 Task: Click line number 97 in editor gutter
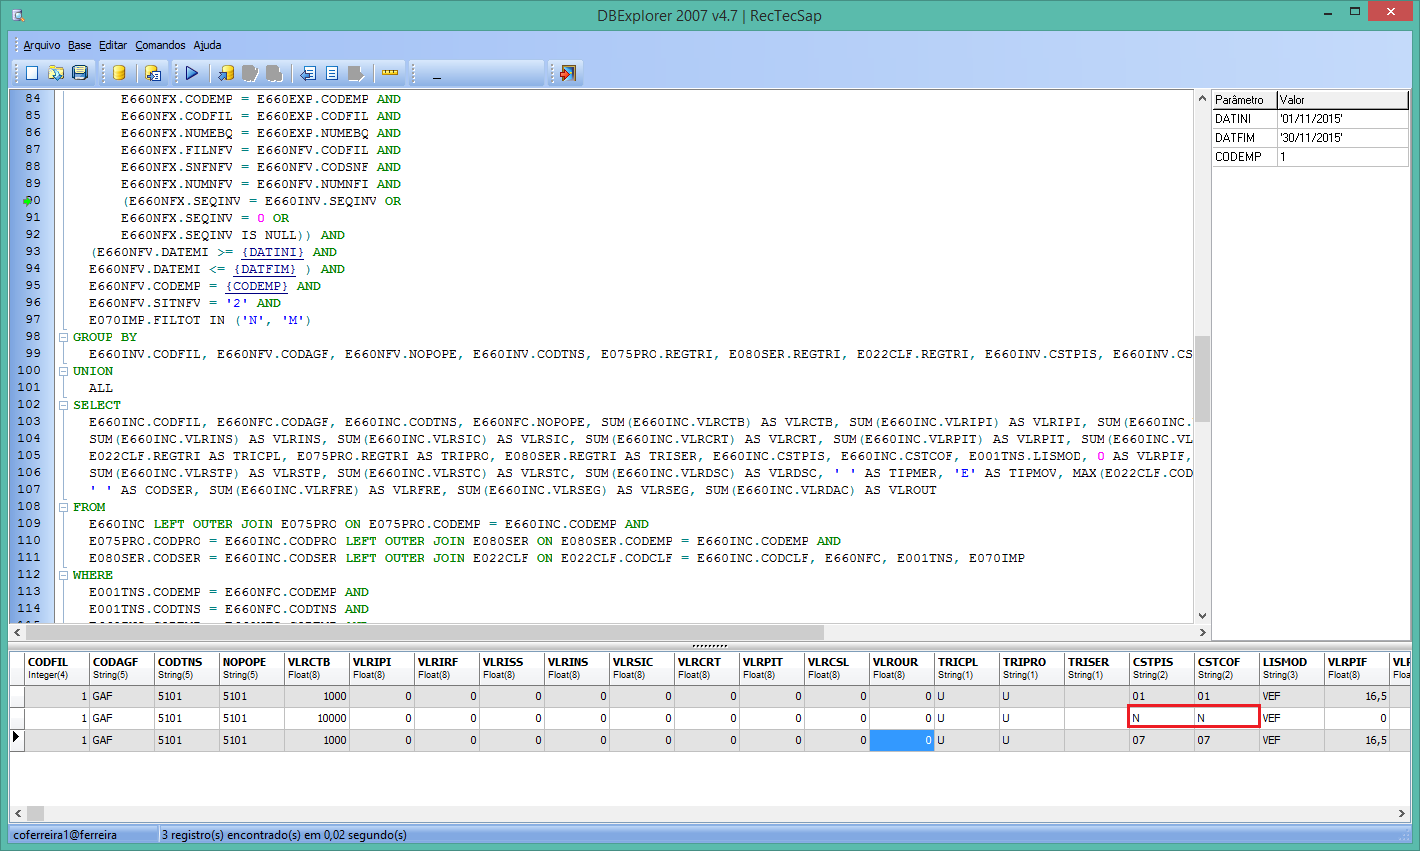point(33,319)
